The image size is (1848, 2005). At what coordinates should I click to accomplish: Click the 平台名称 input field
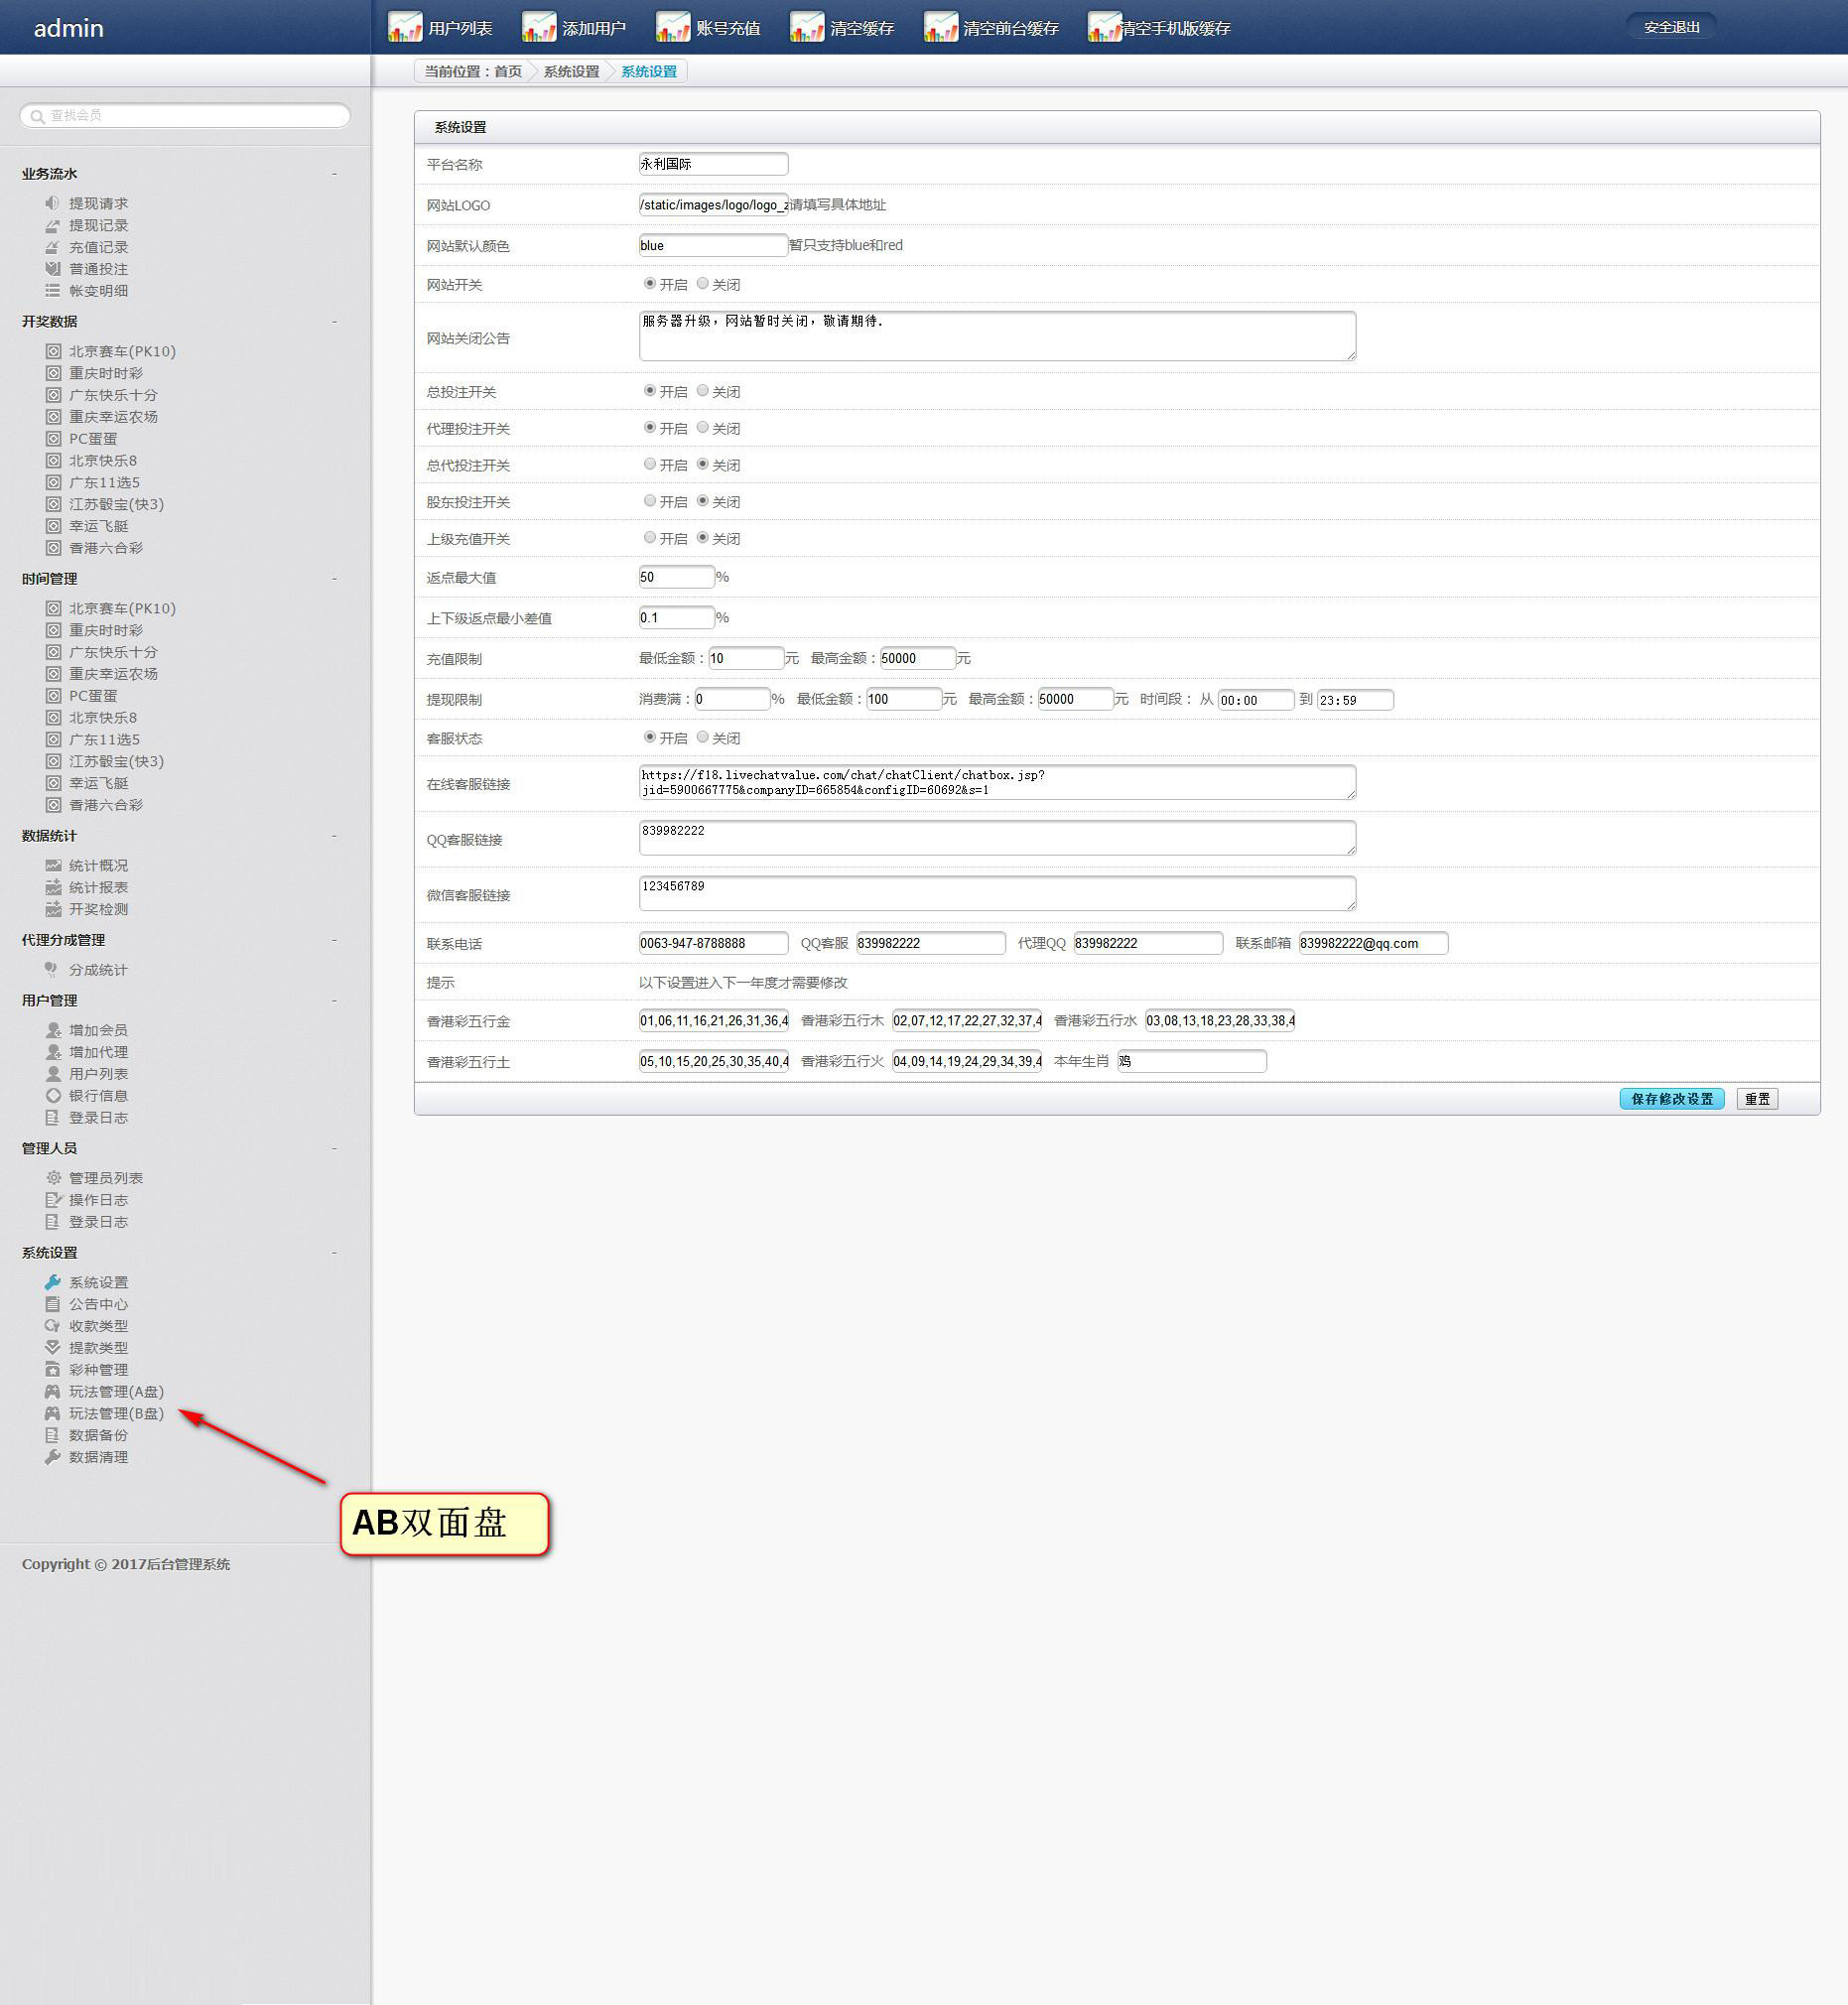[713, 163]
